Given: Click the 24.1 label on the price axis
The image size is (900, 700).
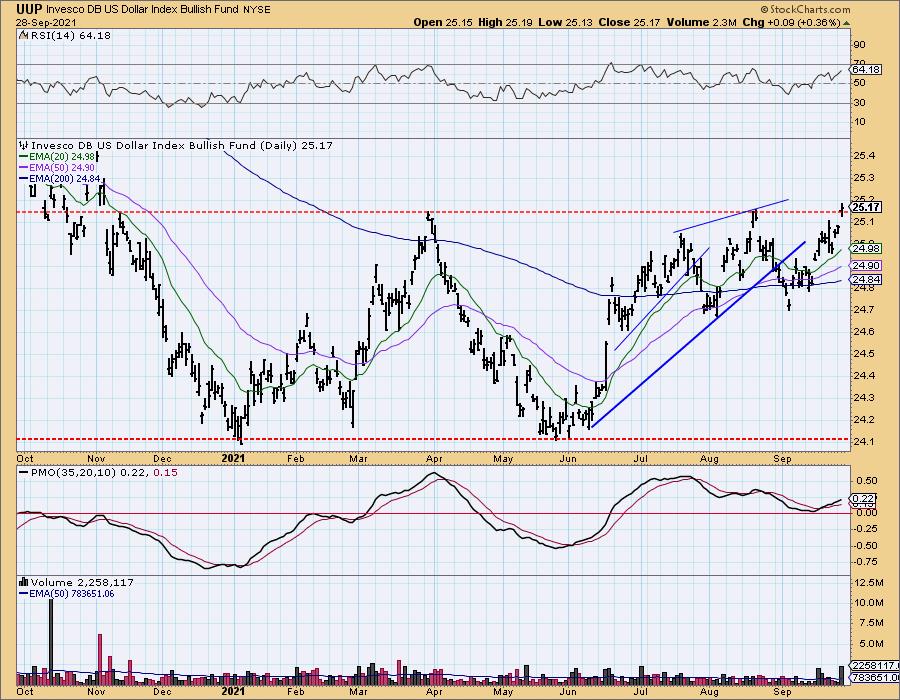Looking at the screenshot, I should coord(864,441).
